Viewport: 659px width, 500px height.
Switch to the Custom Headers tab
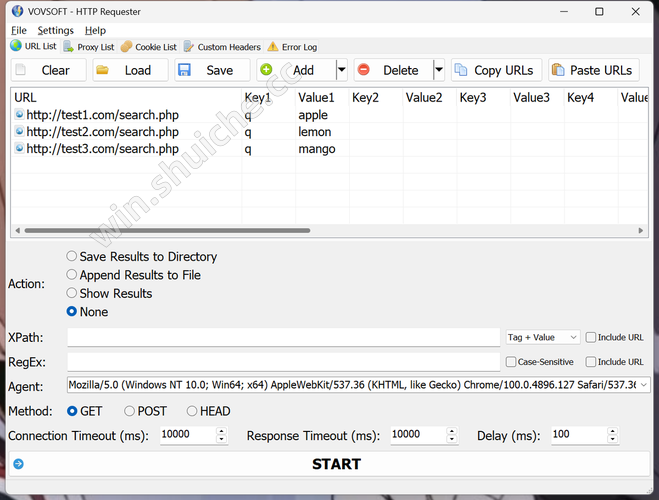(222, 47)
